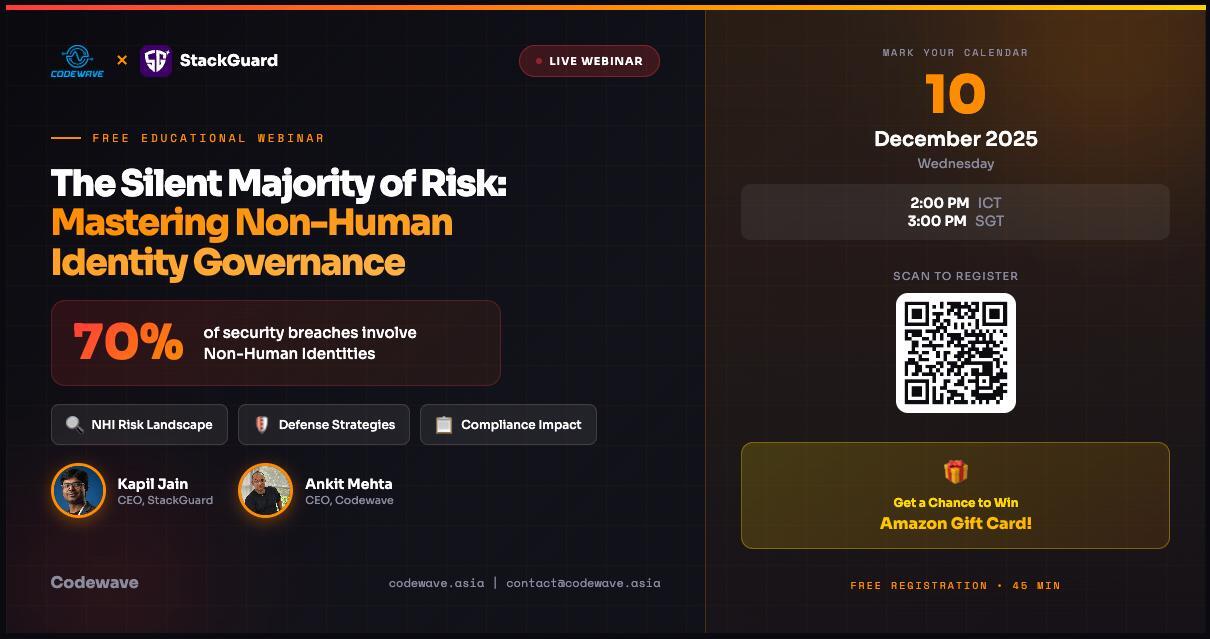The width and height of the screenshot is (1210, 639).
Task: Click the X between Codewave and StackGuard logos
Action: click(x=124, y=58)
